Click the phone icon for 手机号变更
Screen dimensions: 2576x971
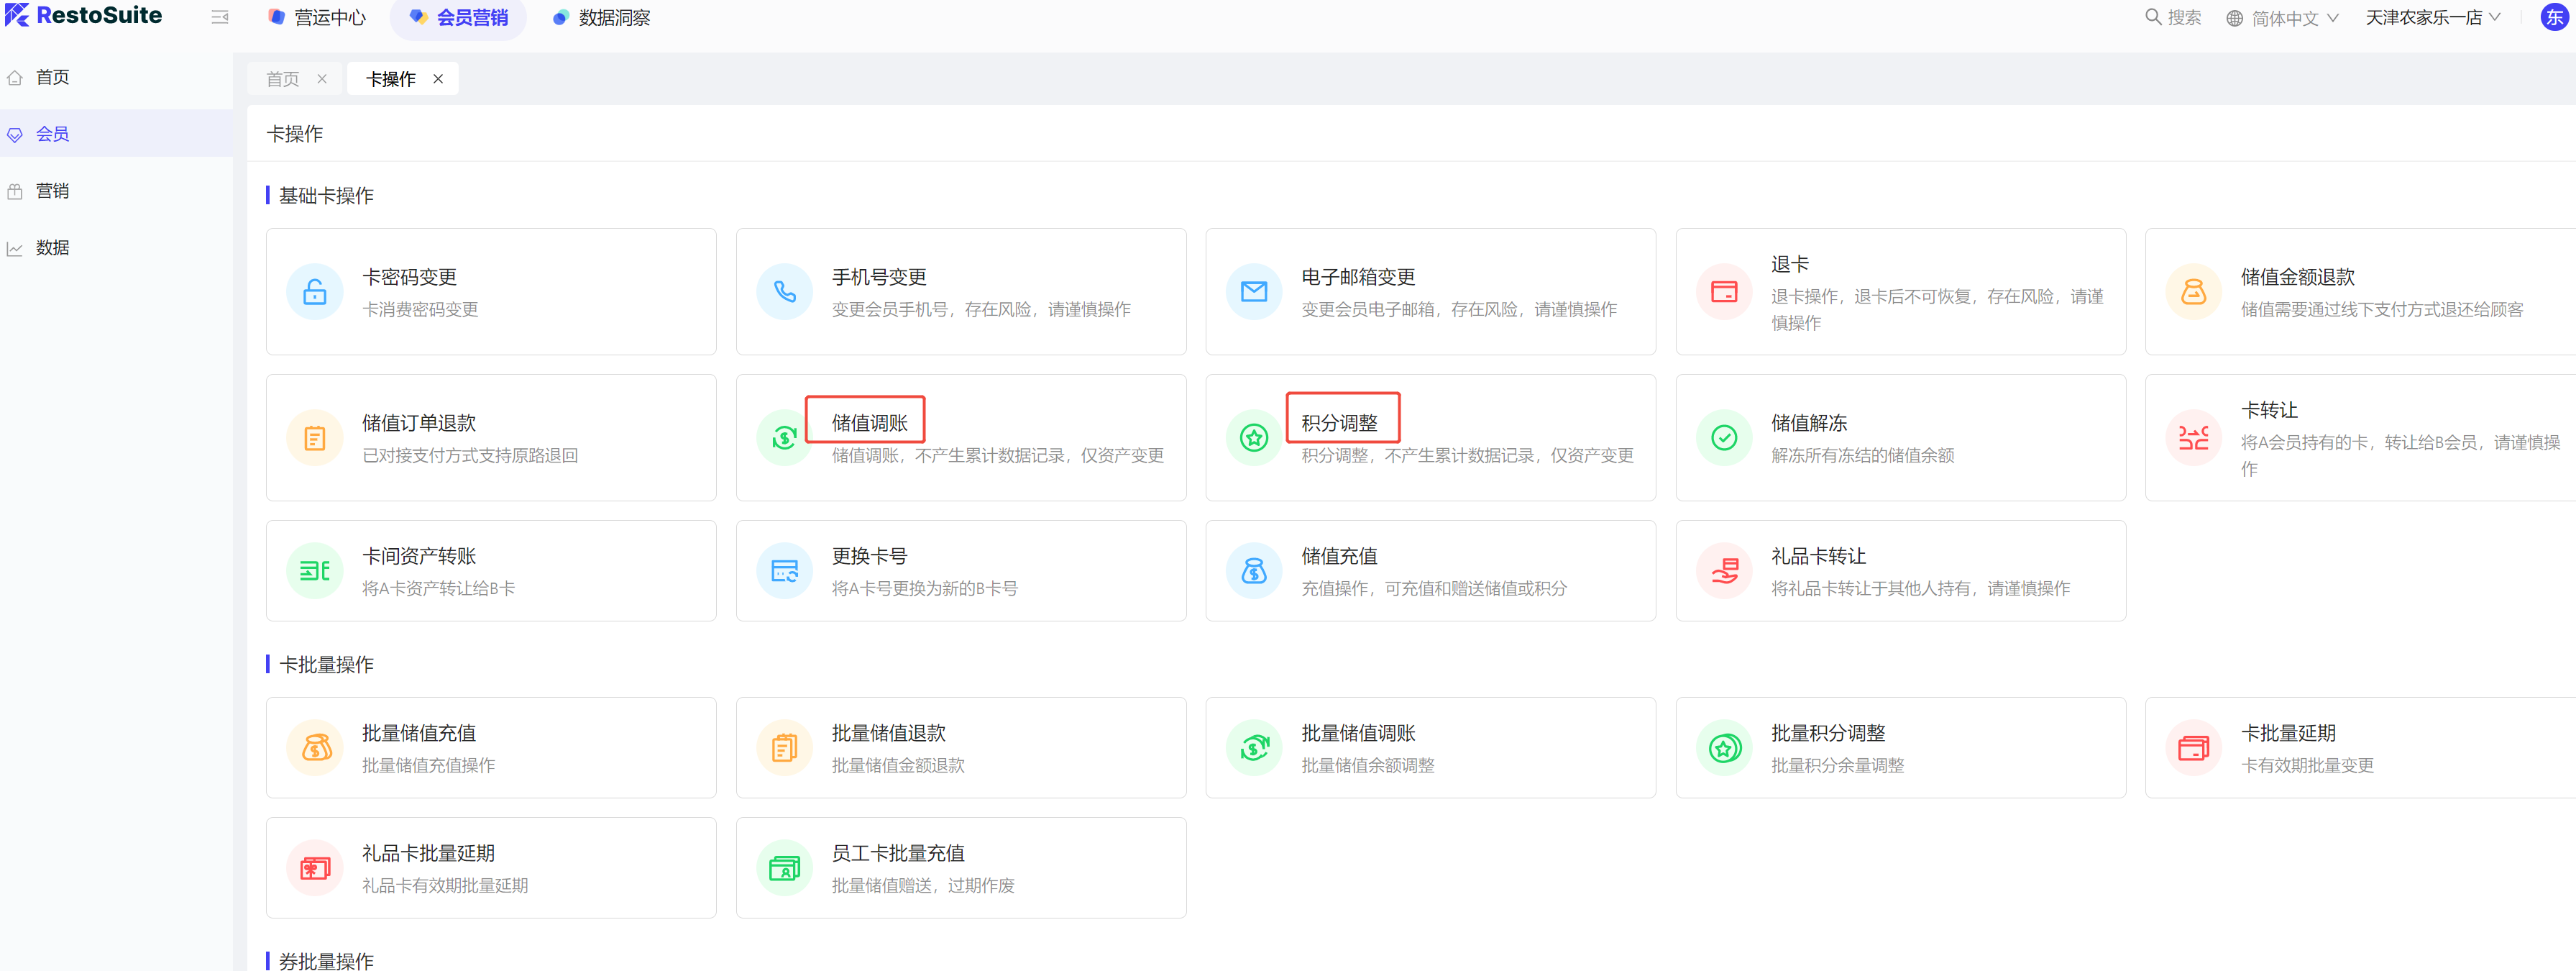[784, 292]
